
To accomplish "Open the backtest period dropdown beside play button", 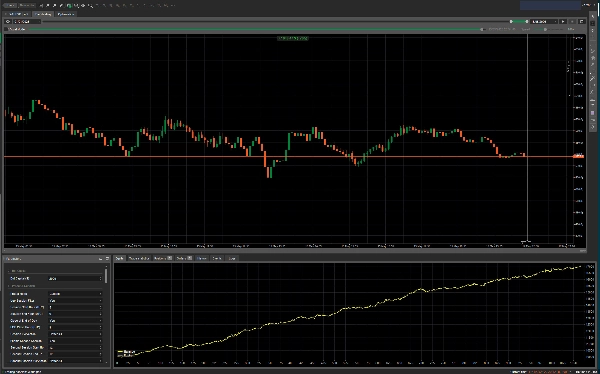I will (544, 22).
